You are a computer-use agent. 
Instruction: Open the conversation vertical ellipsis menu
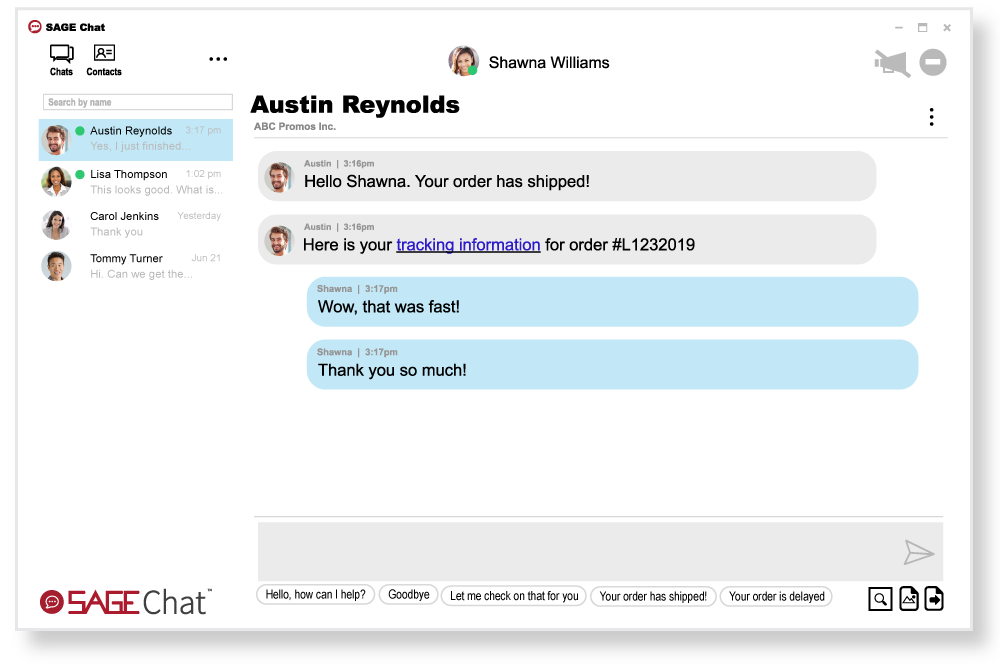pos(931,117)
